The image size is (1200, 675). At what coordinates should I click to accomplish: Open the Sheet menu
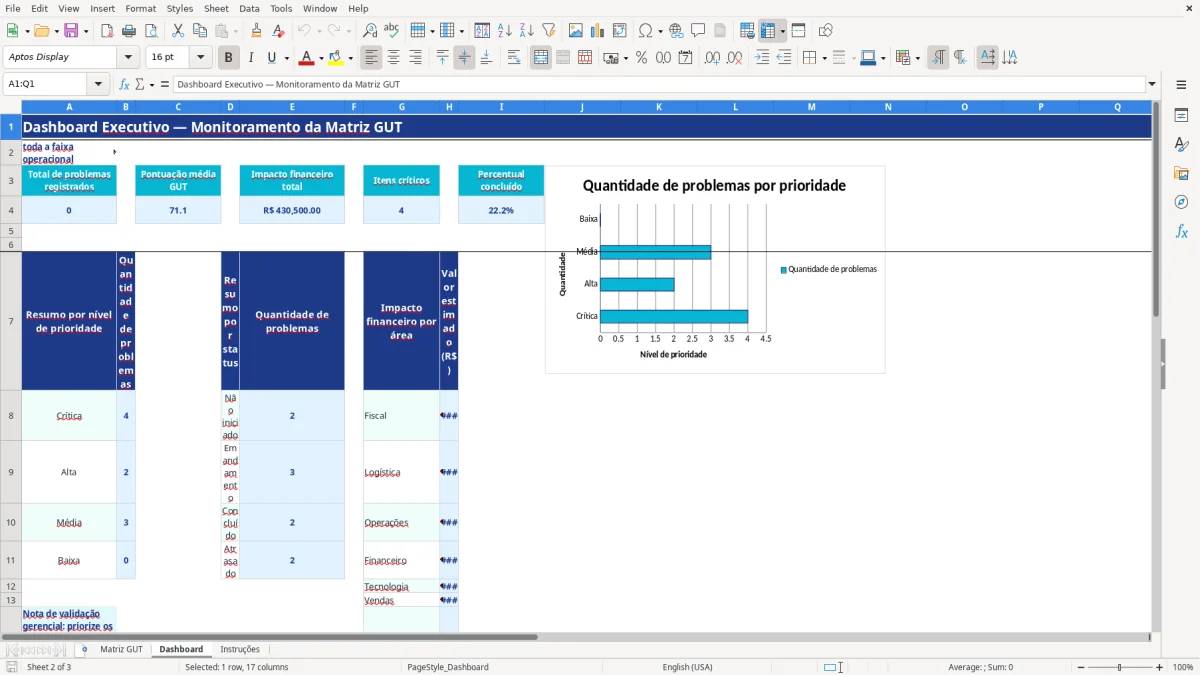[x=216, y=8]
